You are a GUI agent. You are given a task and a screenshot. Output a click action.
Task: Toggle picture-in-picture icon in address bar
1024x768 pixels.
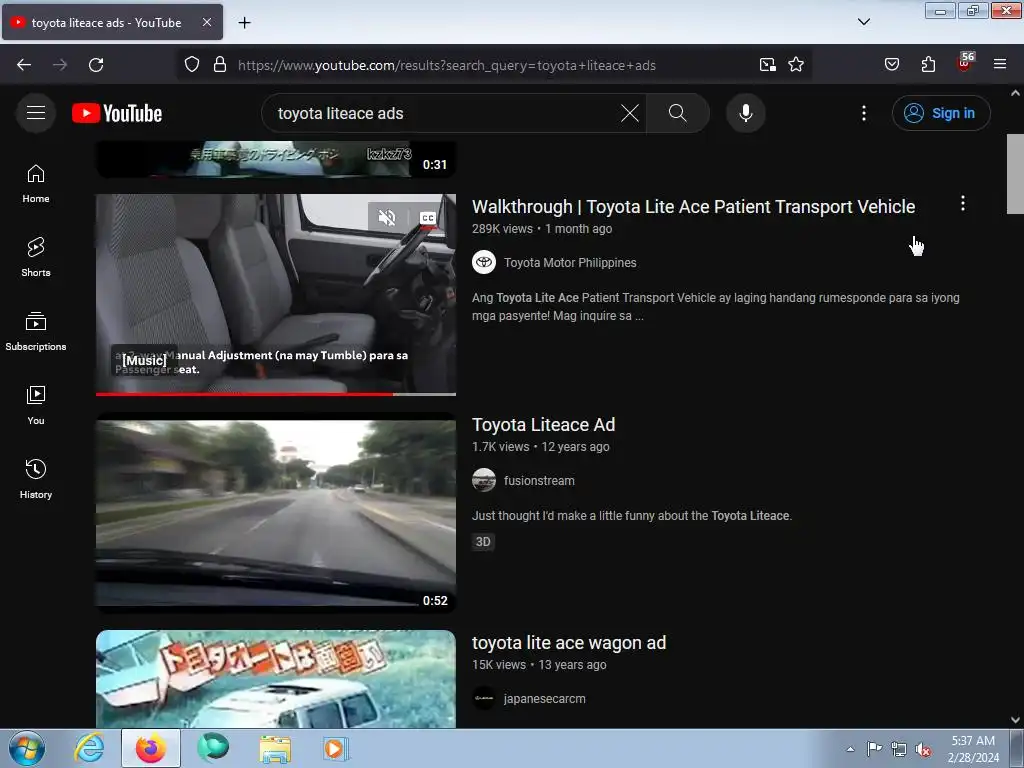(767, 65)
